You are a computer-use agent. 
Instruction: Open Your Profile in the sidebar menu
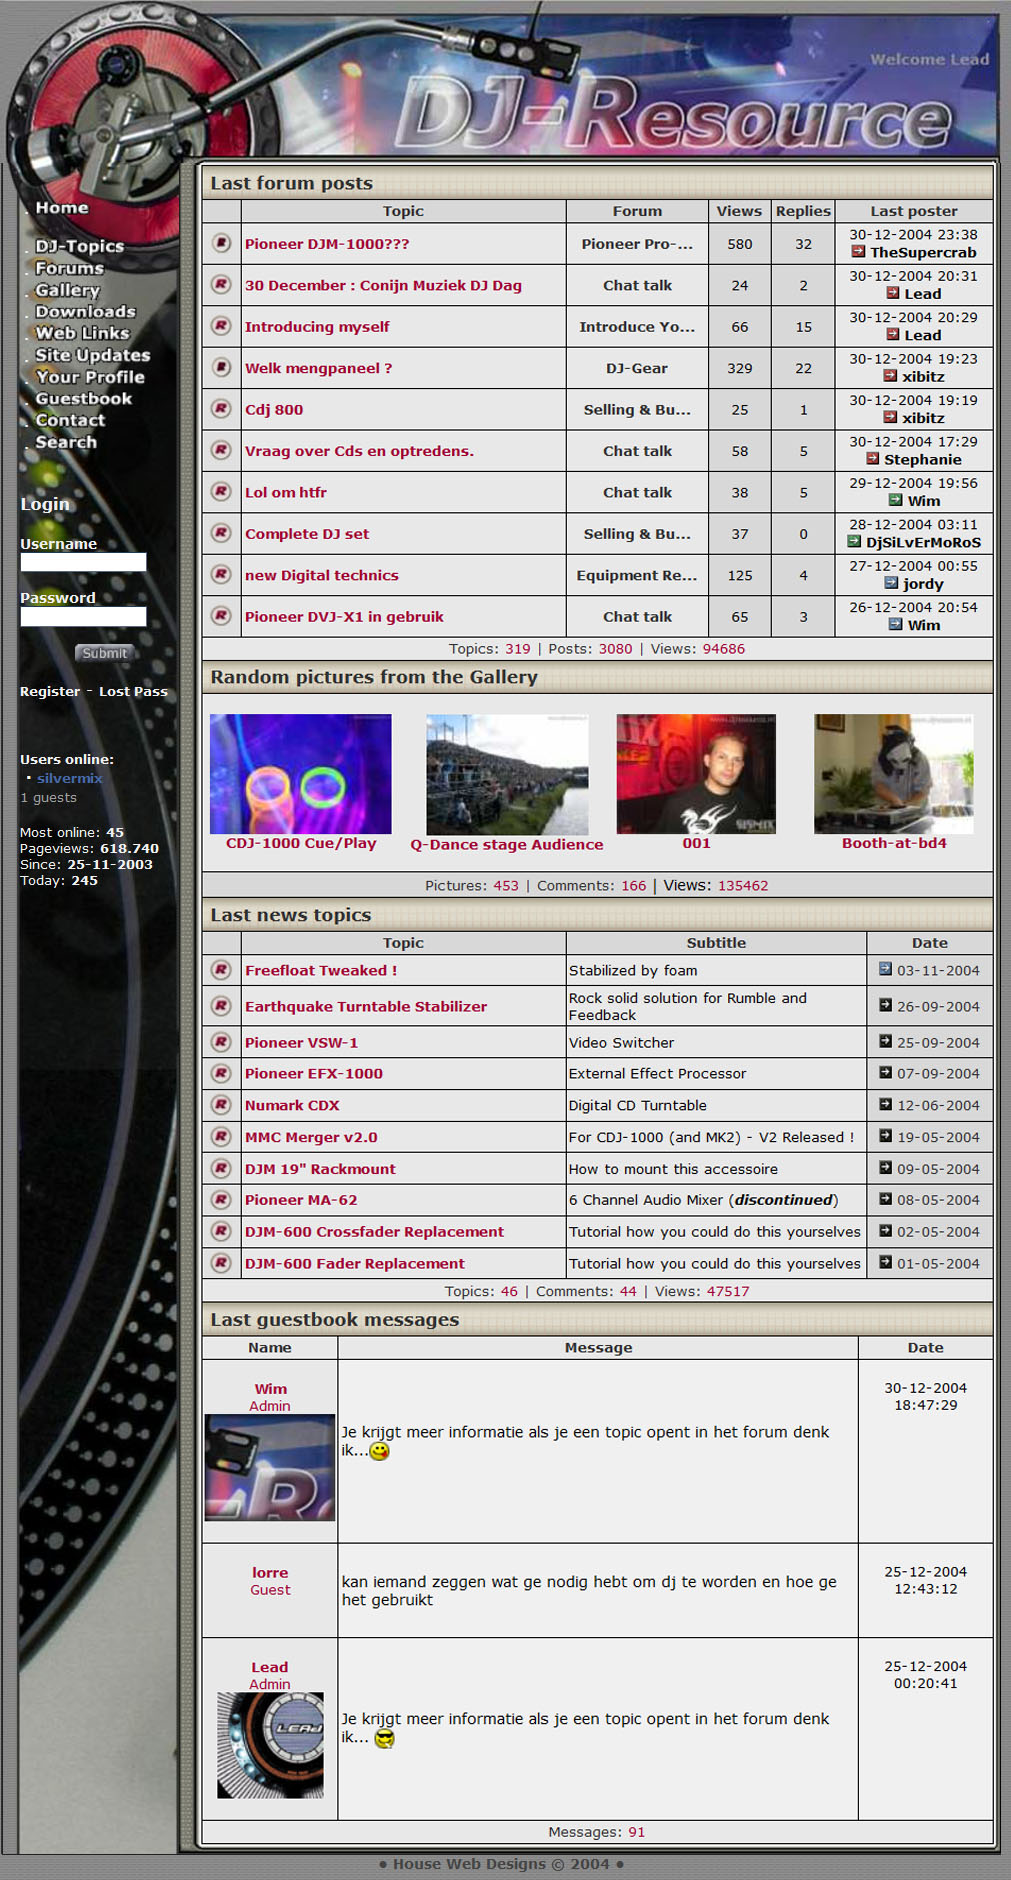90,377
